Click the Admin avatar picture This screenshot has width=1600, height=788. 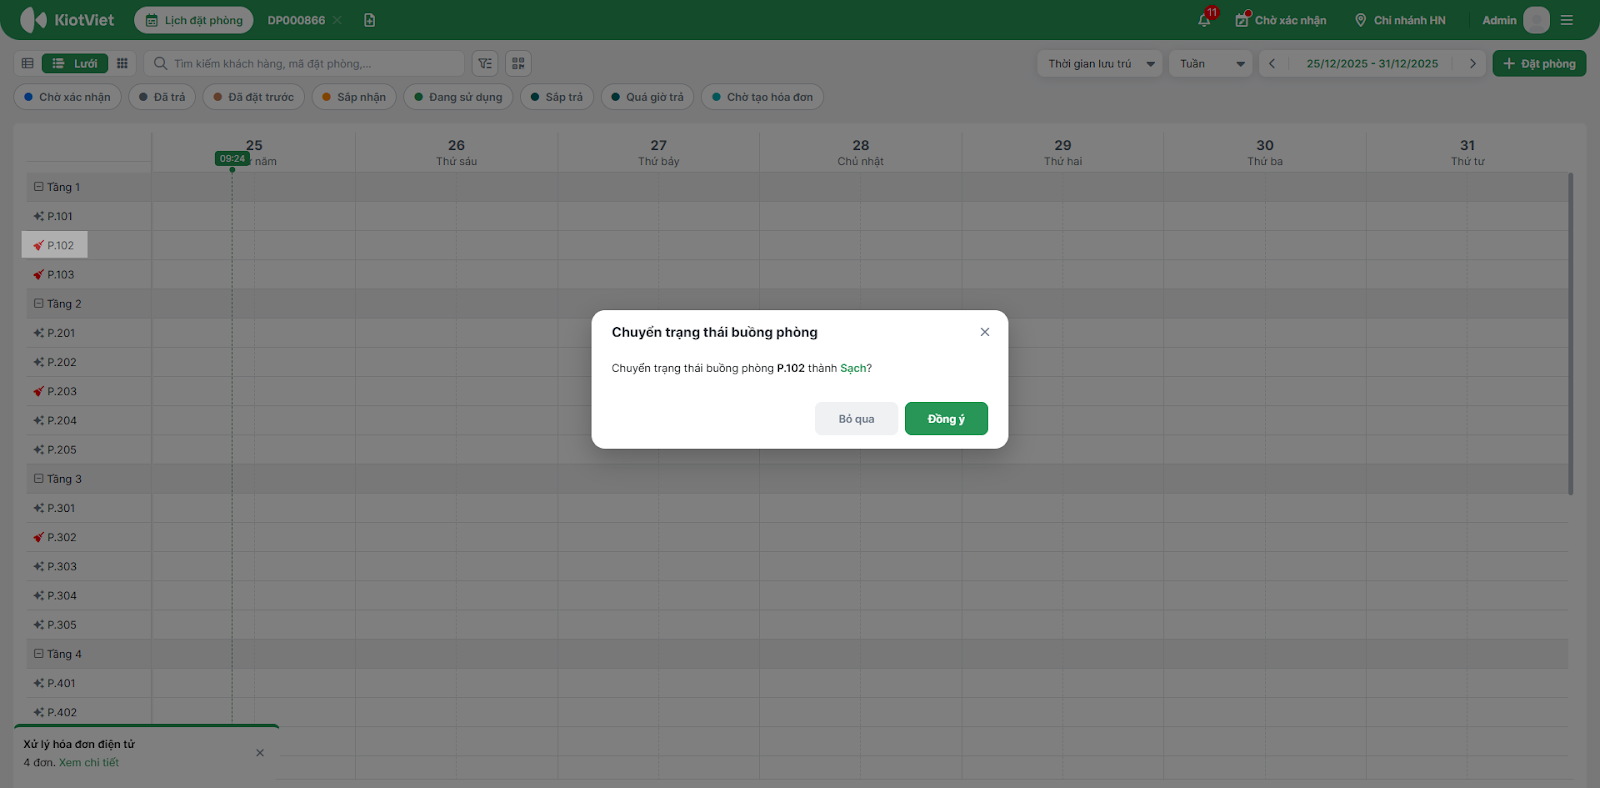click(x=1536, y=20)
